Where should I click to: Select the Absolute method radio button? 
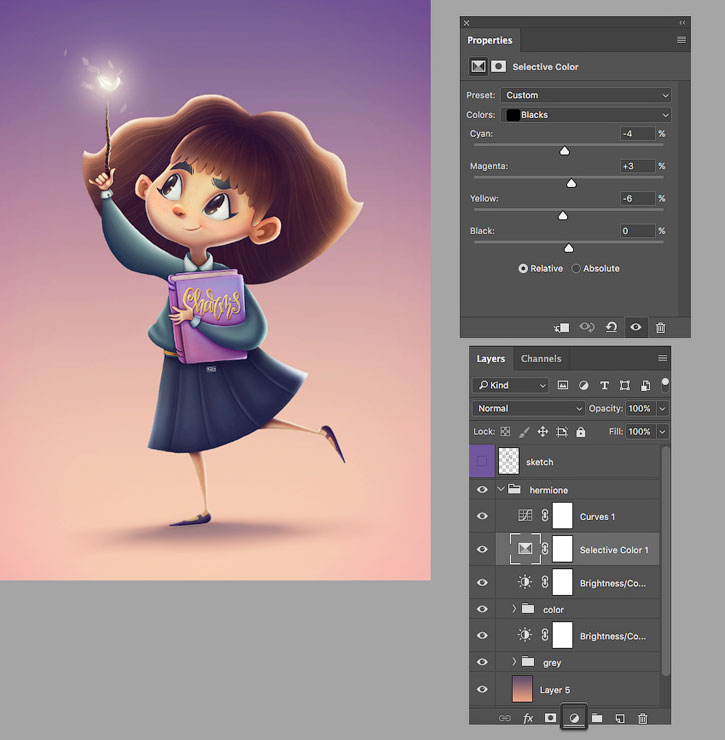[x=576, y=268]
